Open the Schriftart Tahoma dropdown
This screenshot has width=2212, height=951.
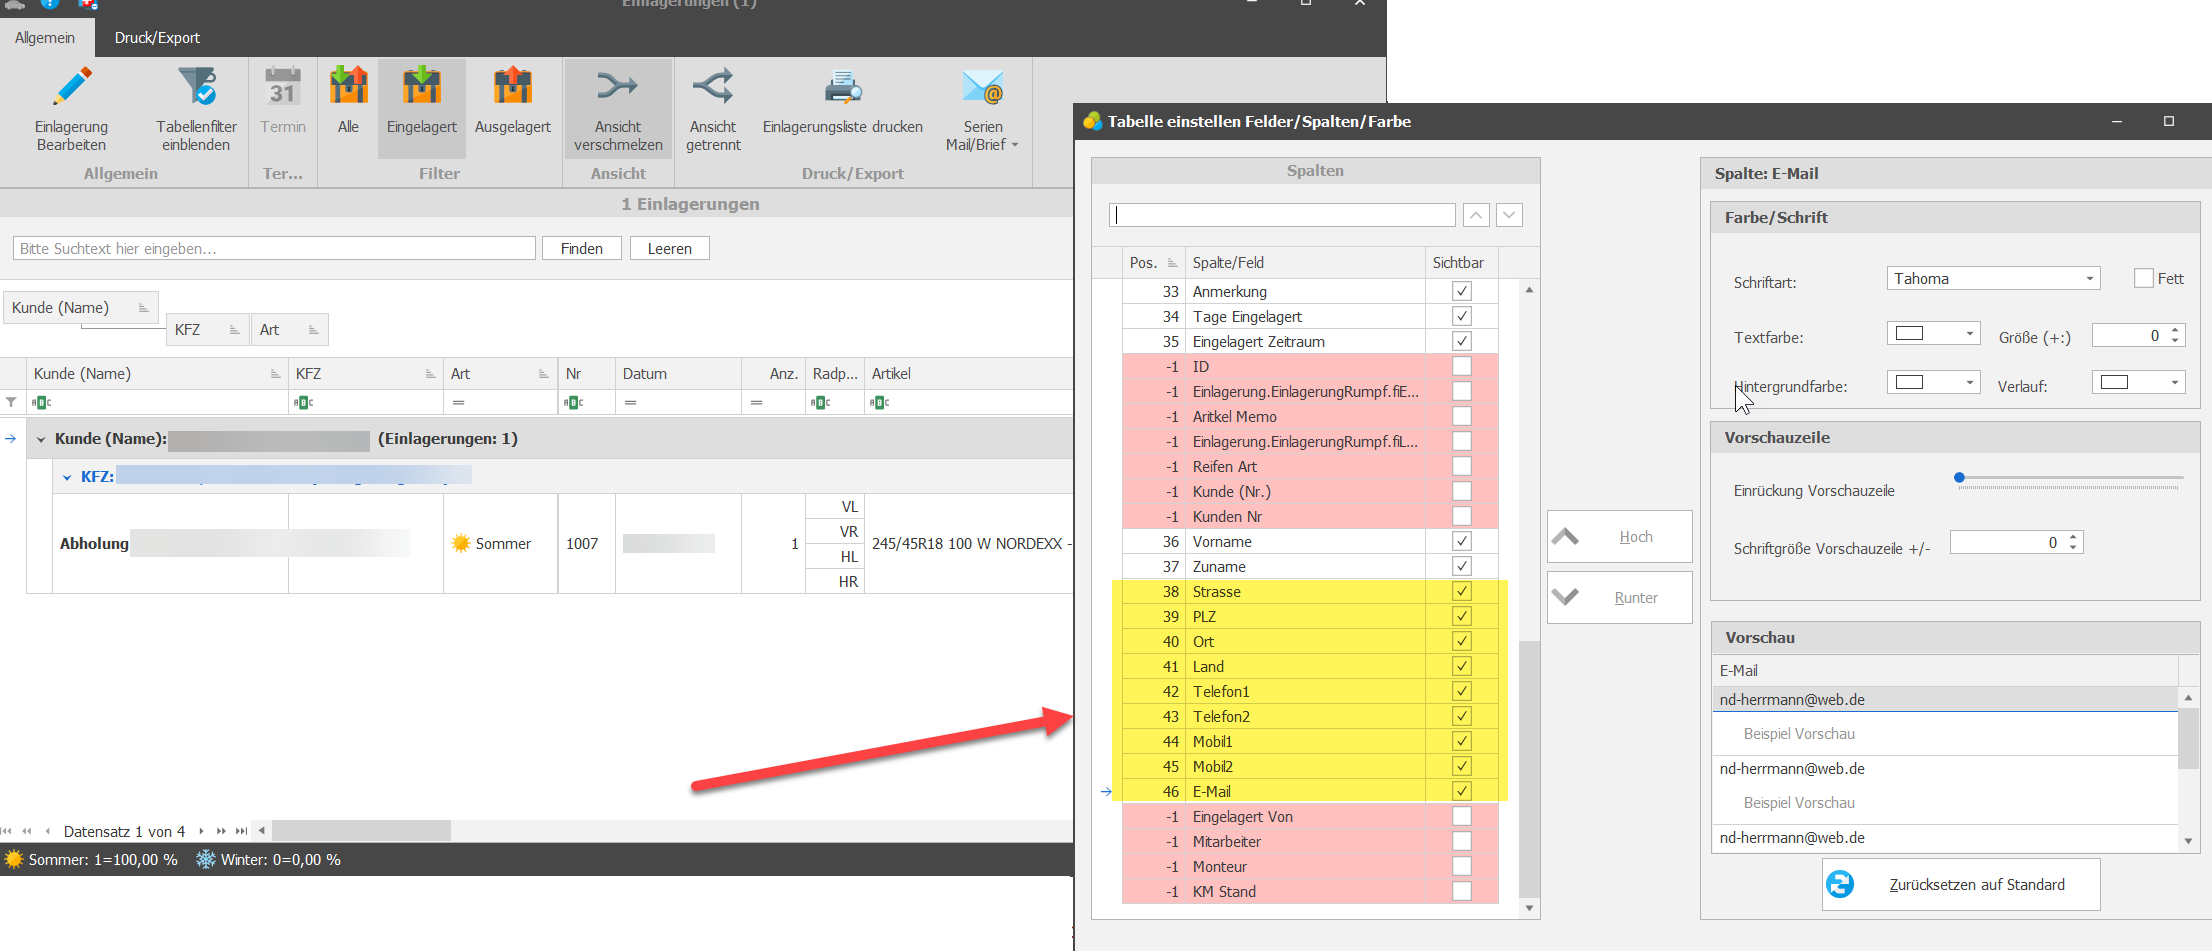(x=2089, y=279)
